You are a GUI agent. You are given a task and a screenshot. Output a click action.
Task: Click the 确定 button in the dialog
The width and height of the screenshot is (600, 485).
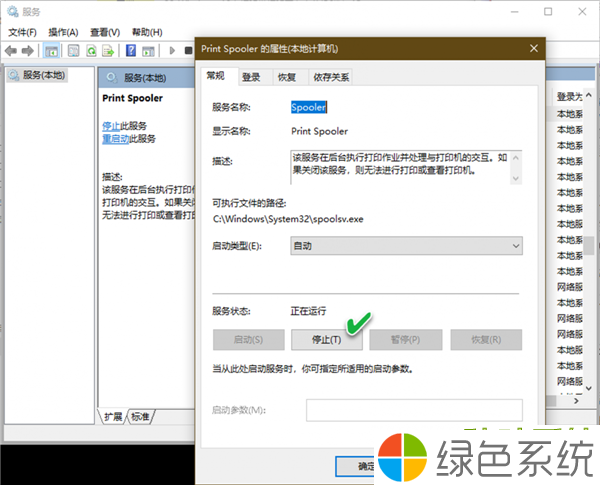[x=355, y=466]
